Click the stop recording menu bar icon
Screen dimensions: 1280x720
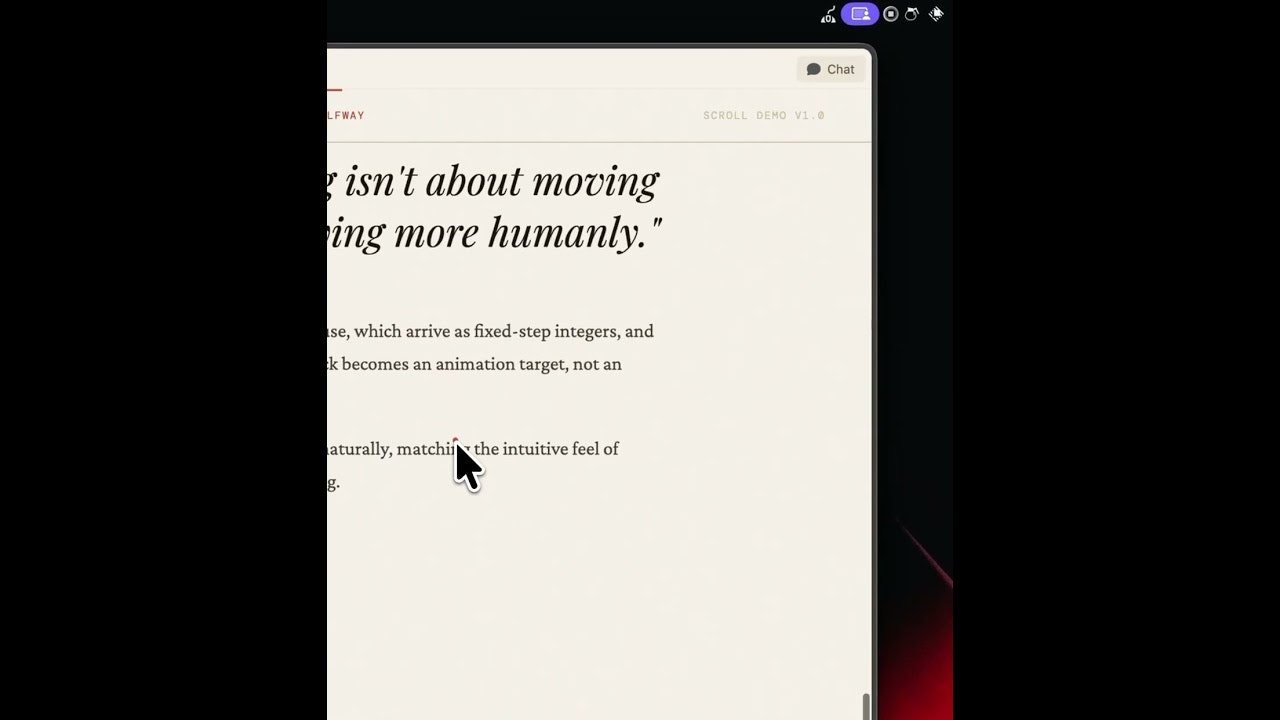(891, 14)
